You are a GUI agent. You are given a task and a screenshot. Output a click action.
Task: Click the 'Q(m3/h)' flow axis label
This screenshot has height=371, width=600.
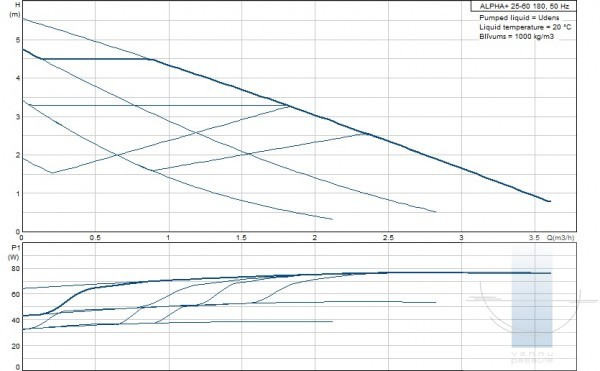[x=561, y=238]
